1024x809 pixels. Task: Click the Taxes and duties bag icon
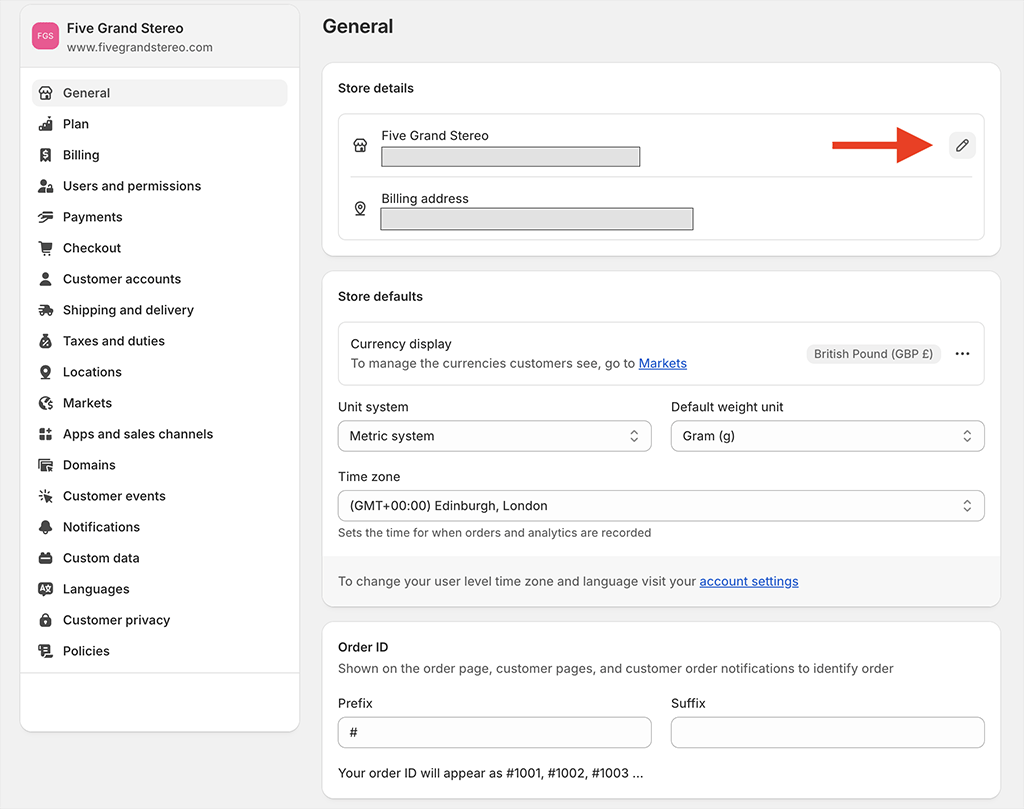click(45, 341)
